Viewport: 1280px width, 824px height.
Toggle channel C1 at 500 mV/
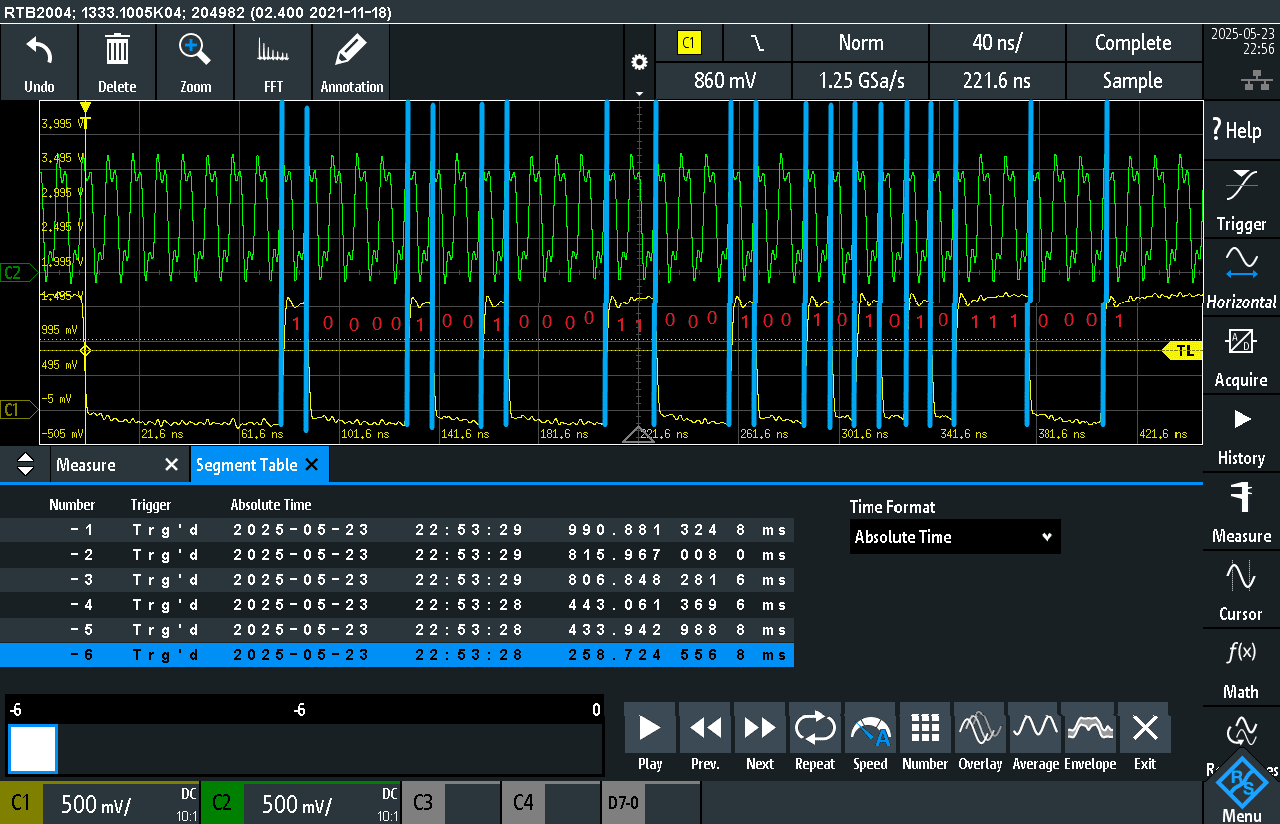coord(100,803)
